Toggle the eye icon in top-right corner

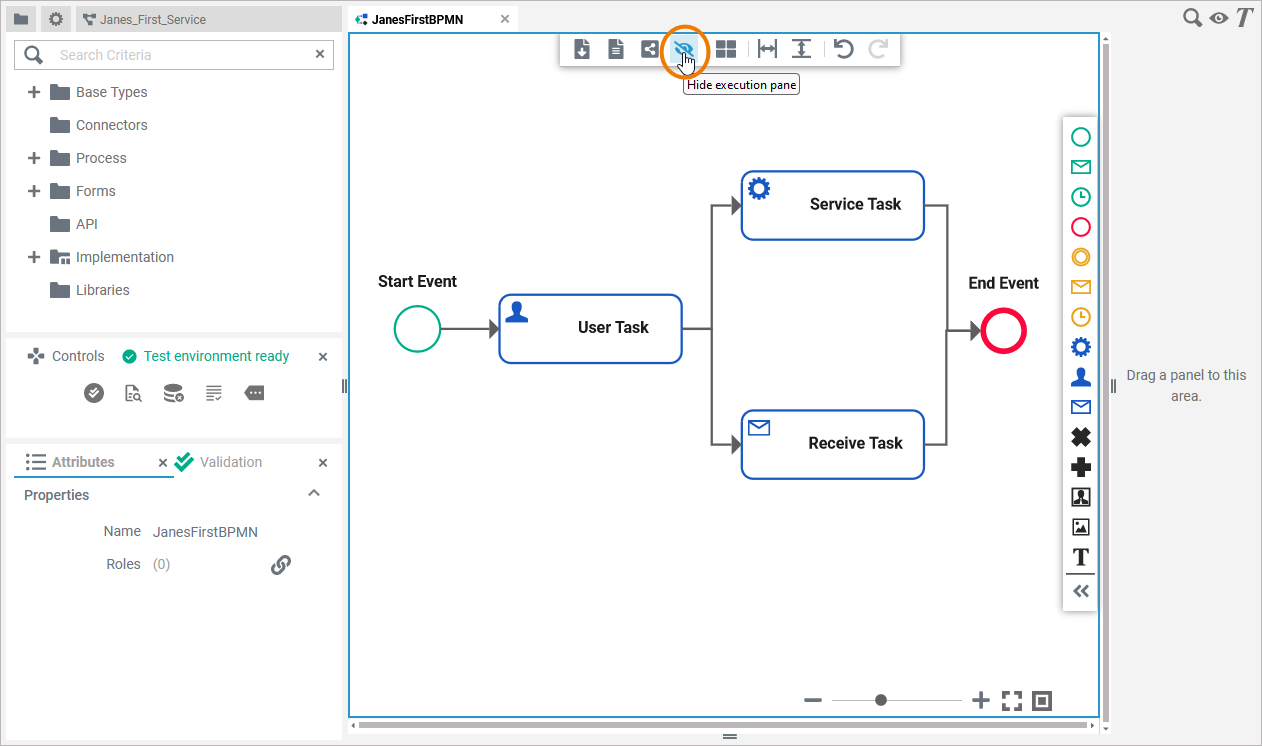(x=1218, y=18)
